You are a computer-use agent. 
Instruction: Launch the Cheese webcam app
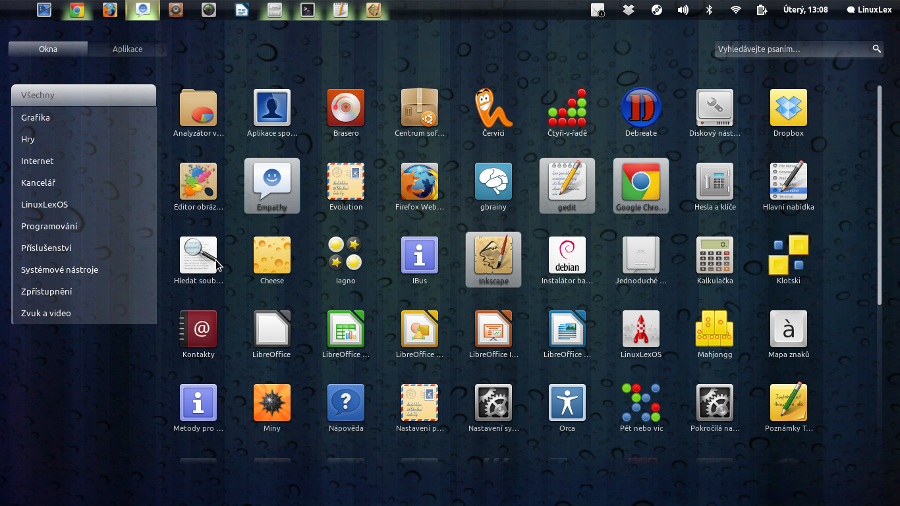(x=272, y=260)
